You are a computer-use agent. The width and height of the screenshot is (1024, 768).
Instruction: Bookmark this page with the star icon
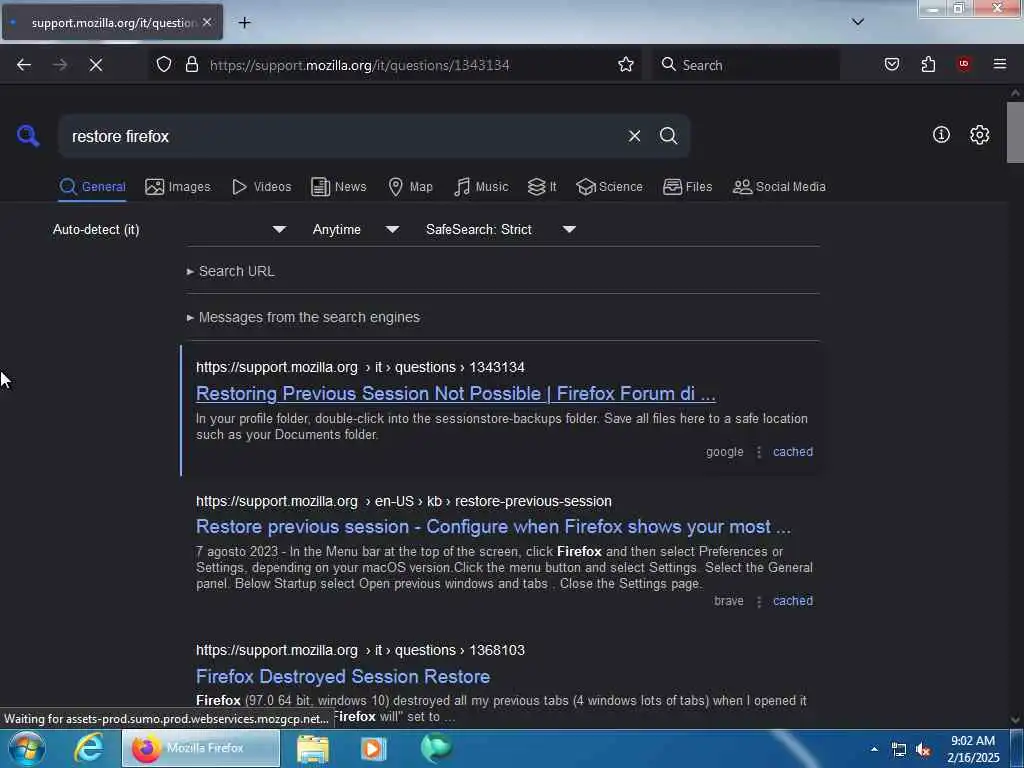(x=626, y=64)
